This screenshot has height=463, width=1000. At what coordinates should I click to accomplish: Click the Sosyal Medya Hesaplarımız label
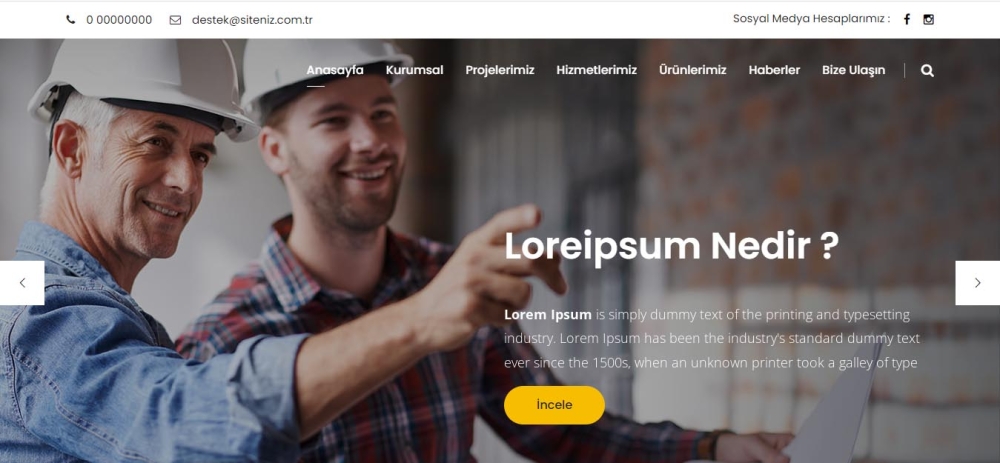[x=811, y=18]
